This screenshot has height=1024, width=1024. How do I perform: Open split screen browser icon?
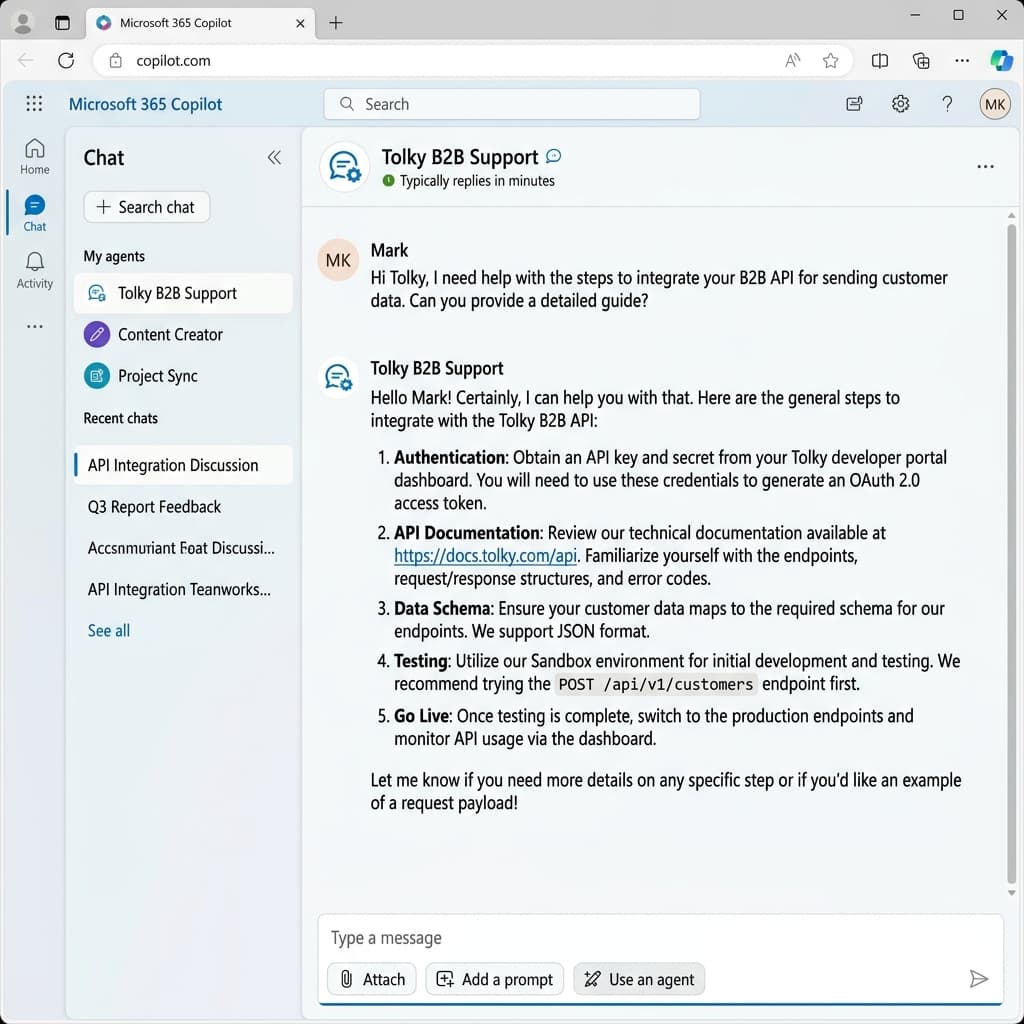pyautogui.click(x=880, y=61)
